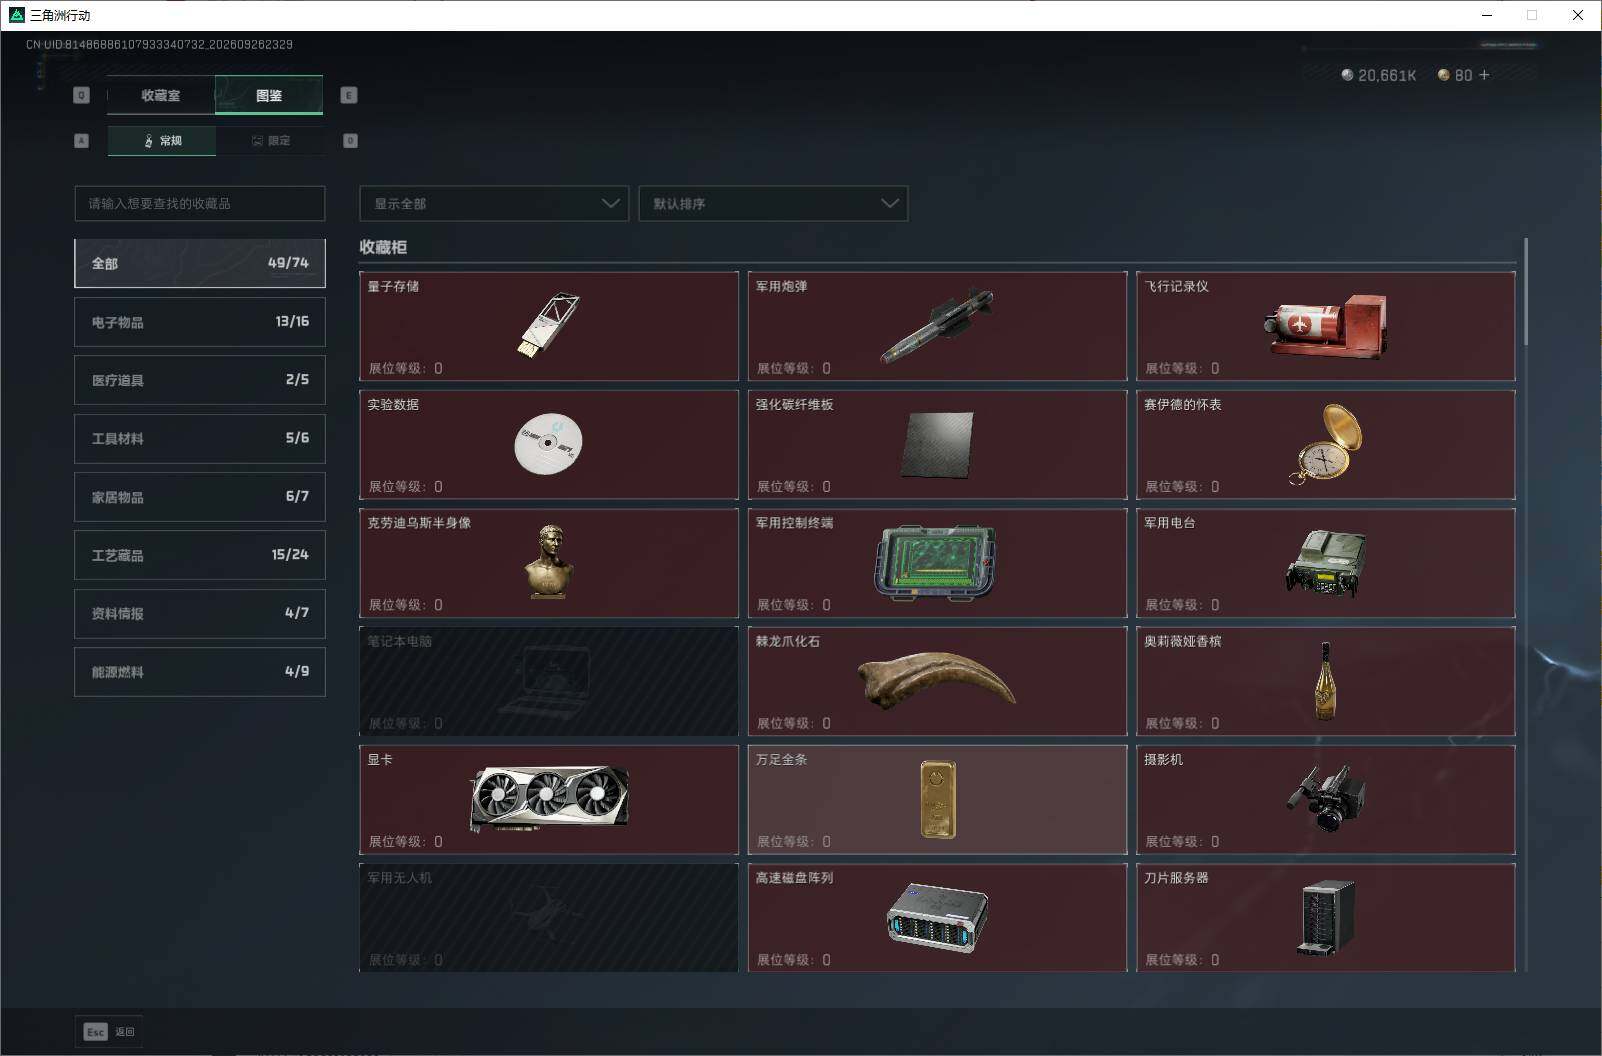Select the 摄影机 camera item
The width and height of the screenshot is (1602, 1056).
coord(1325,799)
